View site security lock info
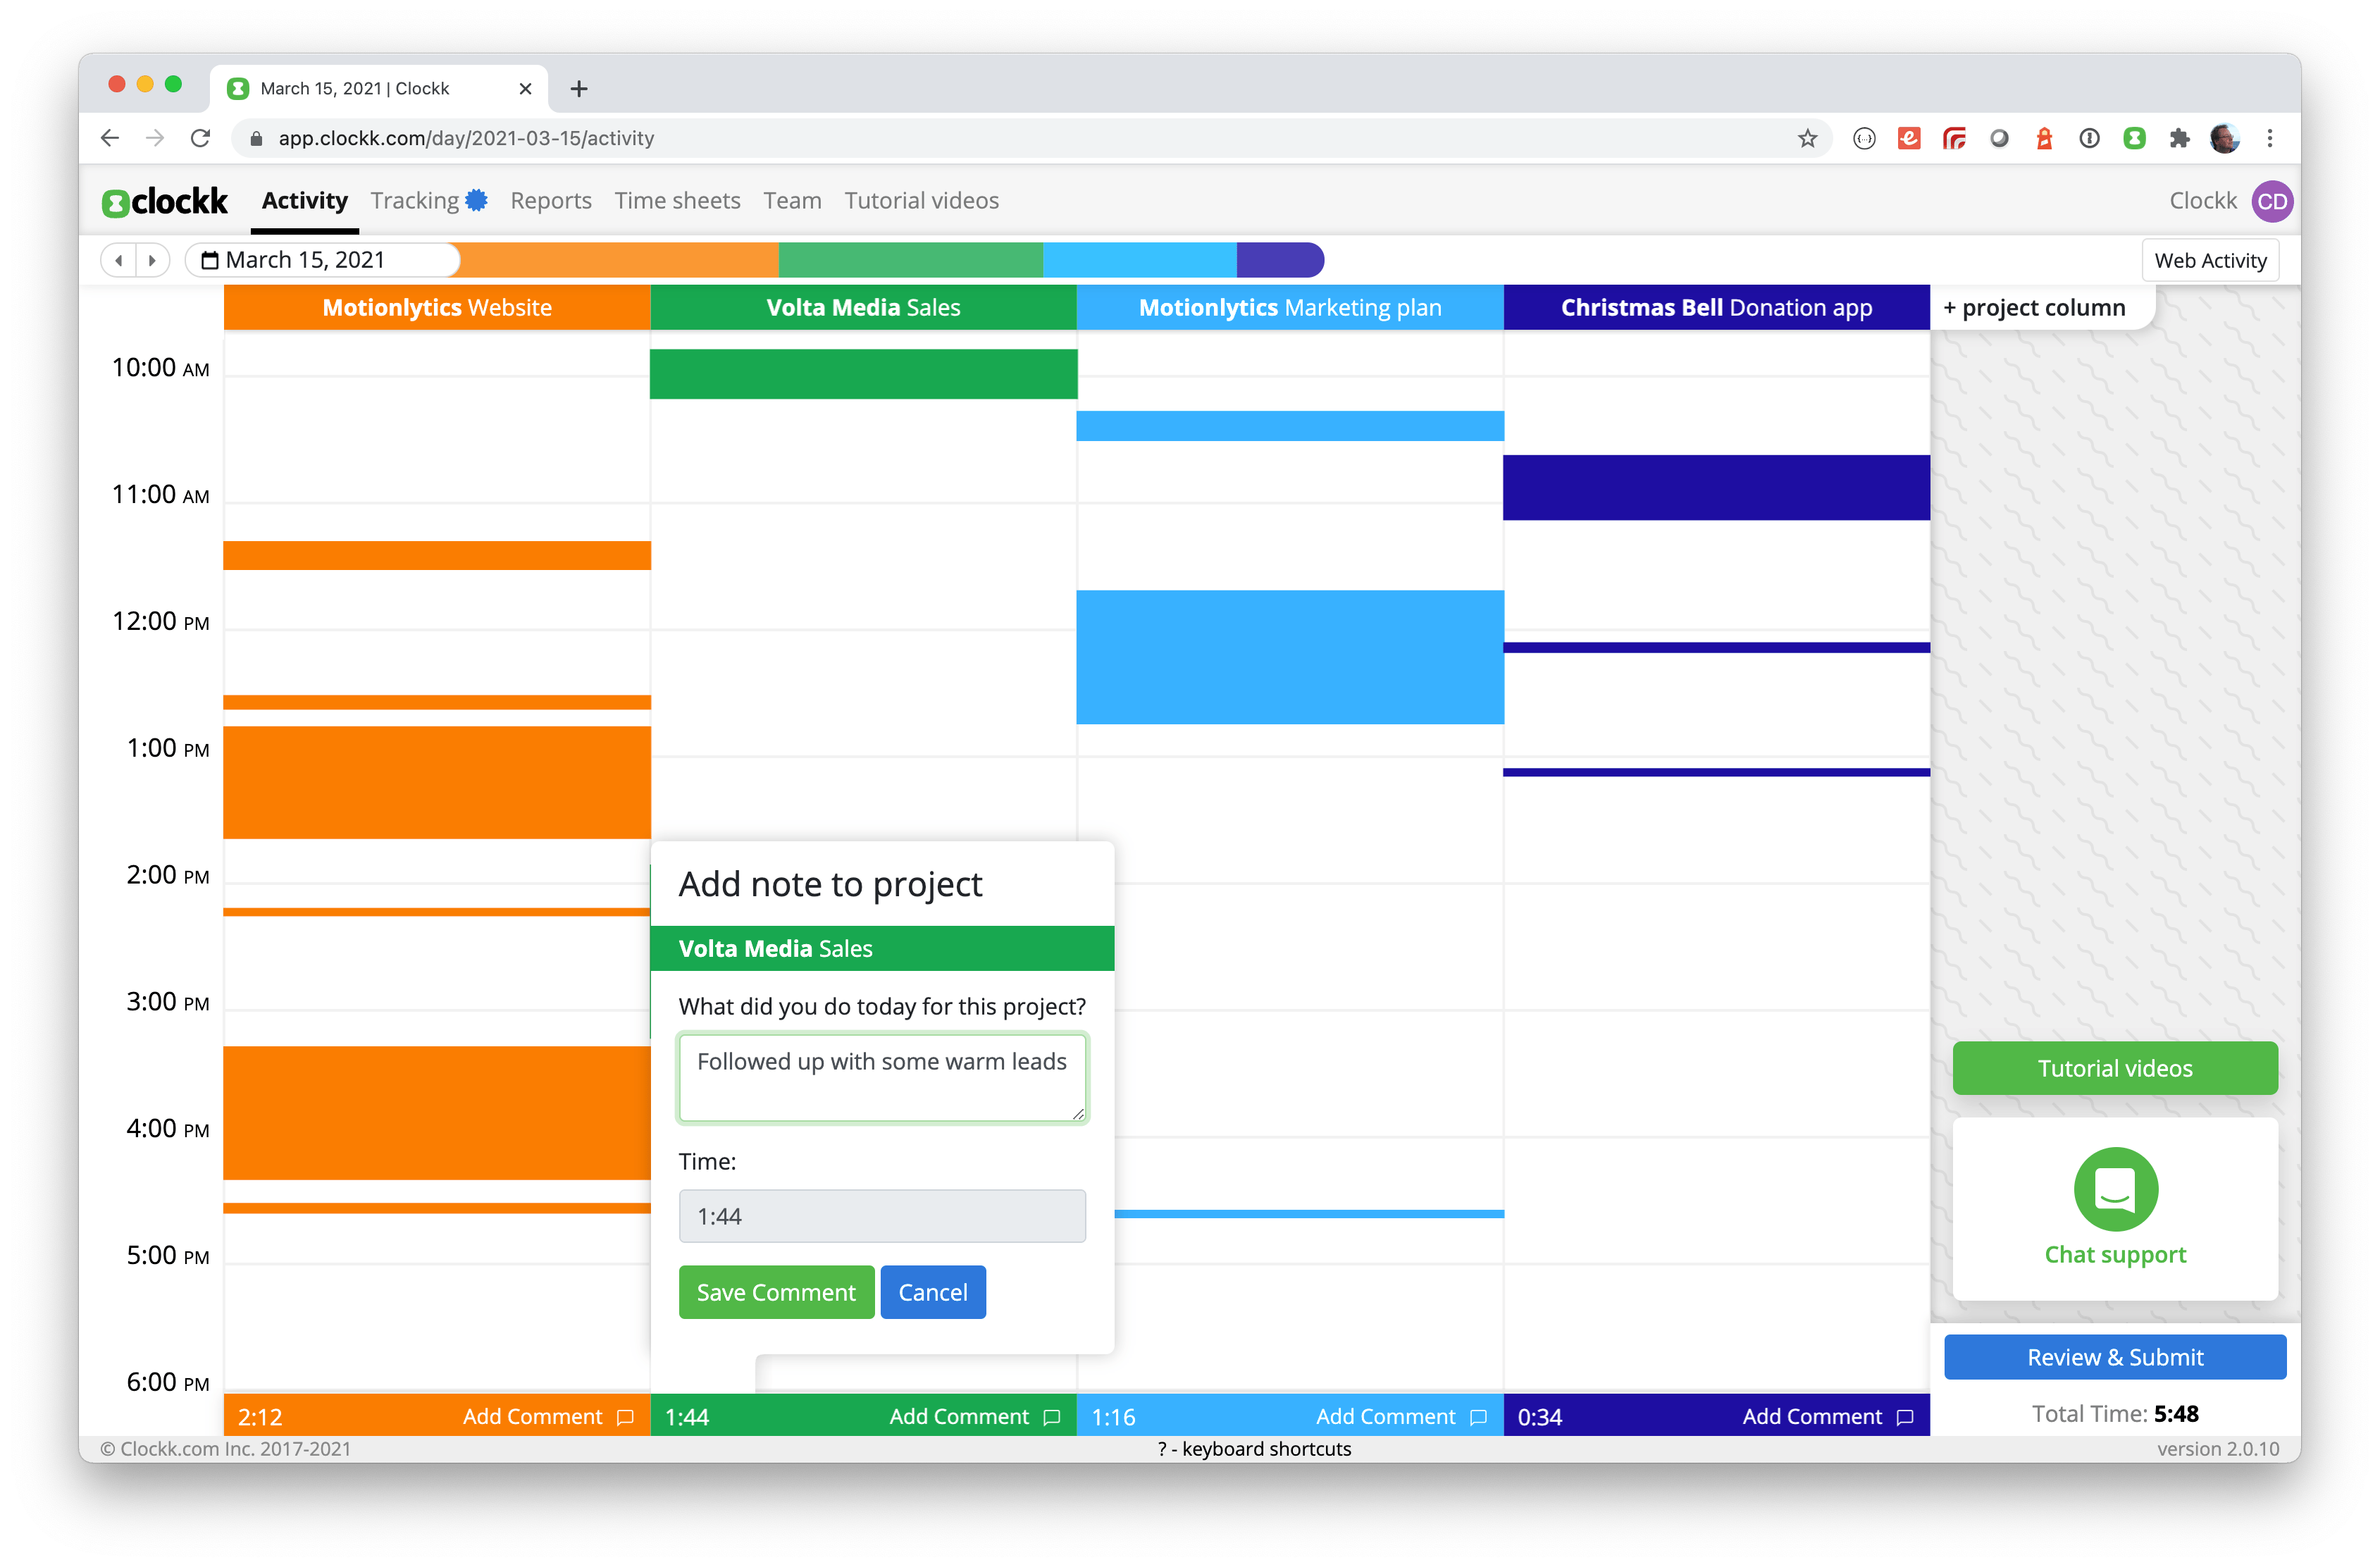This screenshot has height=1567, width=2380. (x=256, y=138)
